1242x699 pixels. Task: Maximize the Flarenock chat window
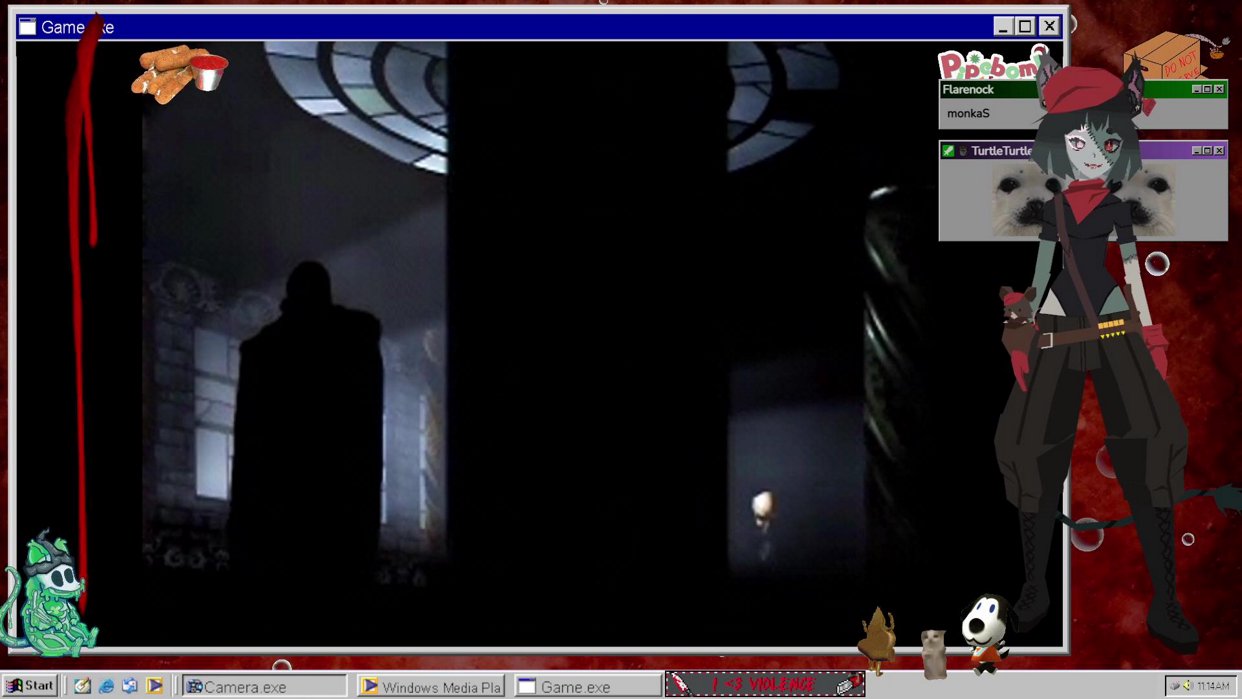pos(1207,90)
